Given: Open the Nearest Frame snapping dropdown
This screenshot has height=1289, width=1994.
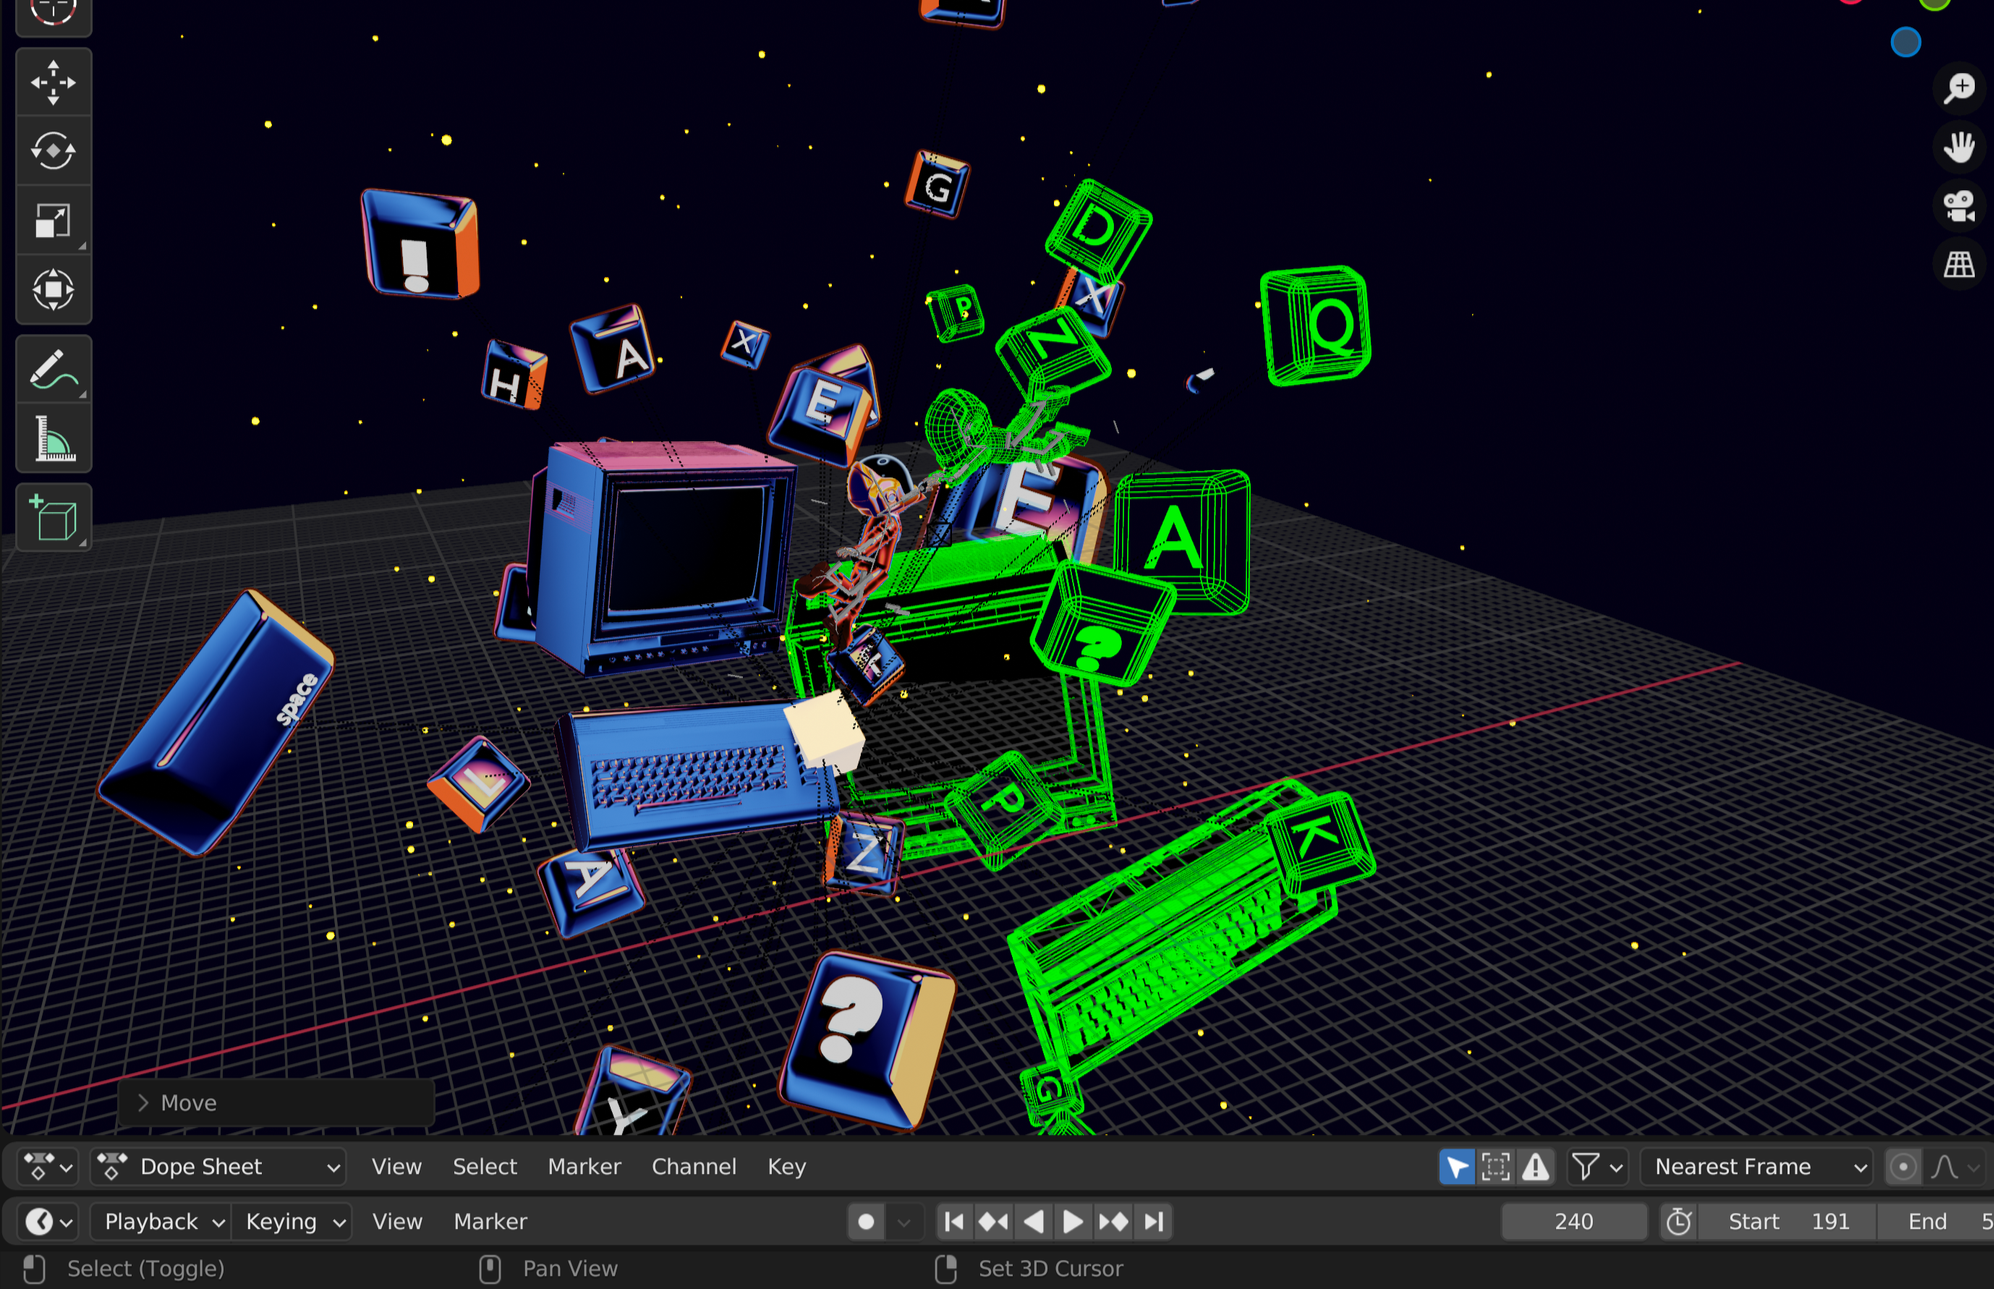Looking at the screenshot, I should tap(1756, 1167).
